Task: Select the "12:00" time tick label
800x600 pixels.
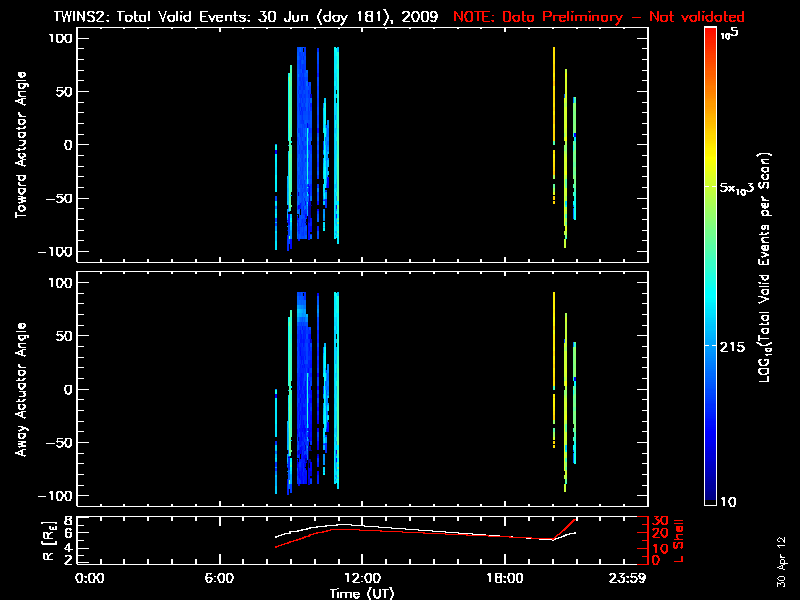Action: click(x=362, y=578)
